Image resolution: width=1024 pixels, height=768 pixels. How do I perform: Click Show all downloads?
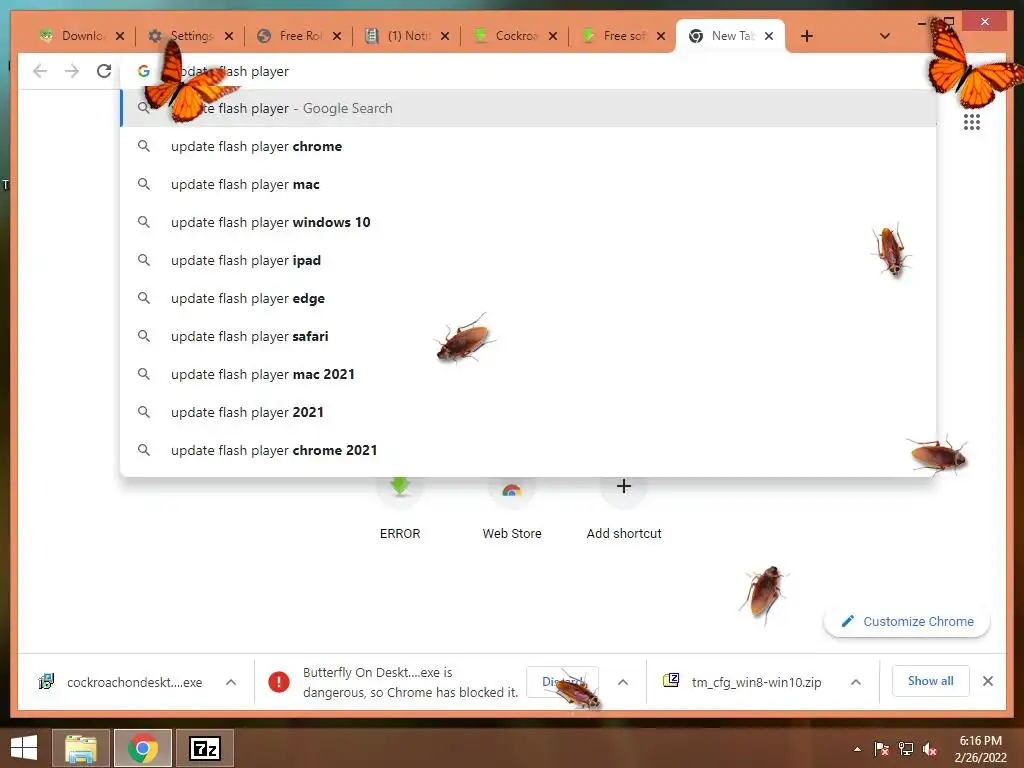[931, 681]
